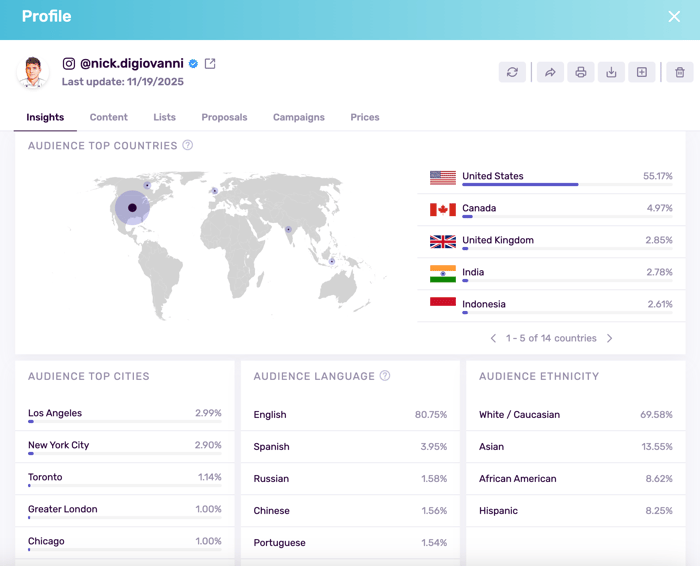The image size is (700, 566).
Task: Go to next page of countries
Action: 610,339
